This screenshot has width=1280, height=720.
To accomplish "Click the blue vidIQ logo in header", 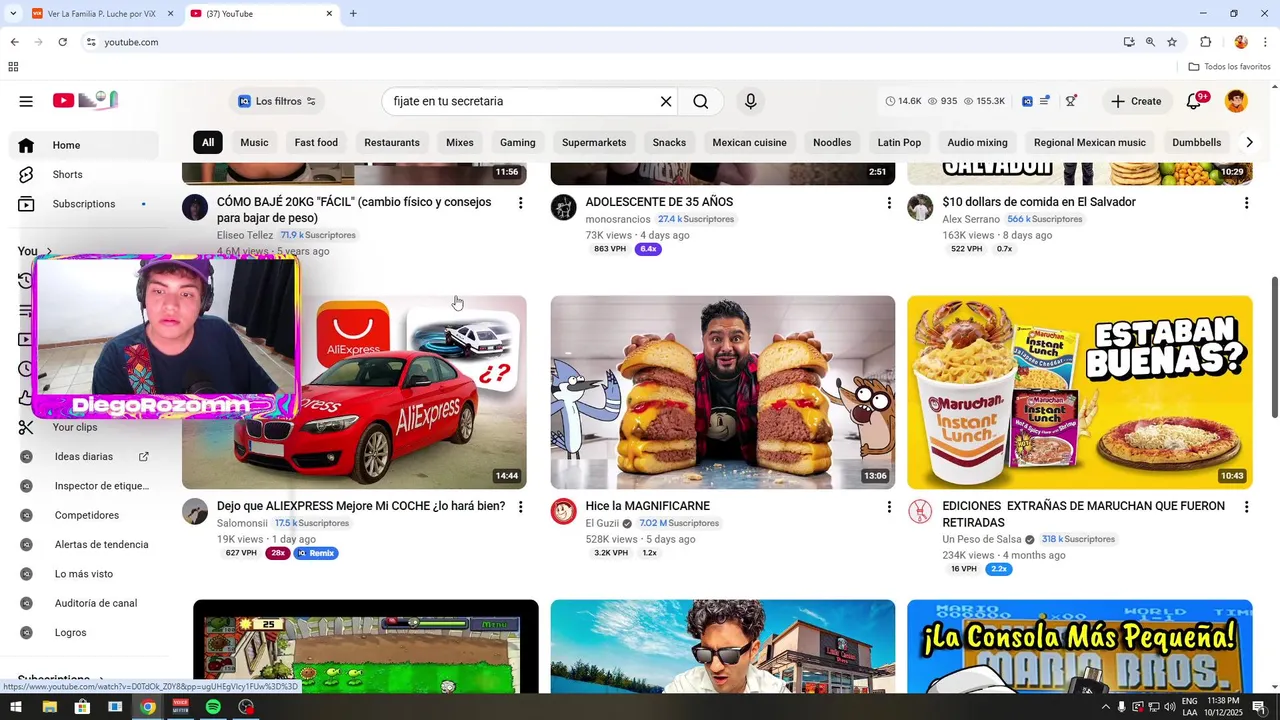I will (x=1027, y=101).
